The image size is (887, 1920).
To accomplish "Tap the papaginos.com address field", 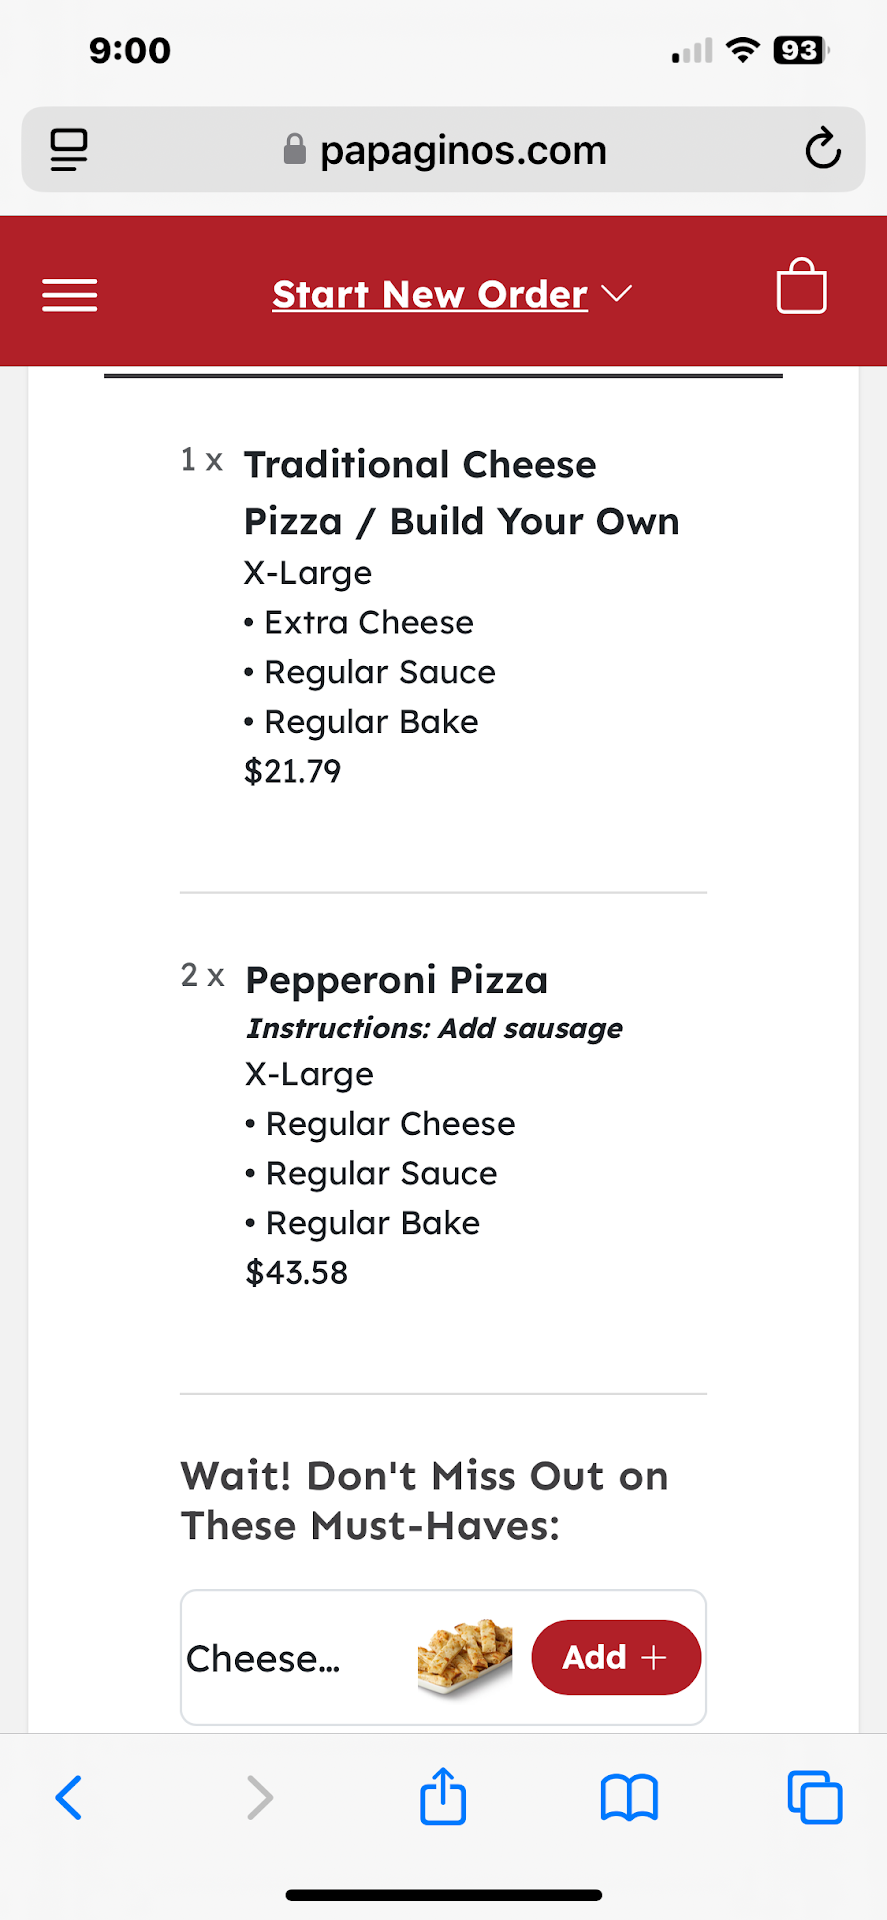I will click(x=462, y=150).
